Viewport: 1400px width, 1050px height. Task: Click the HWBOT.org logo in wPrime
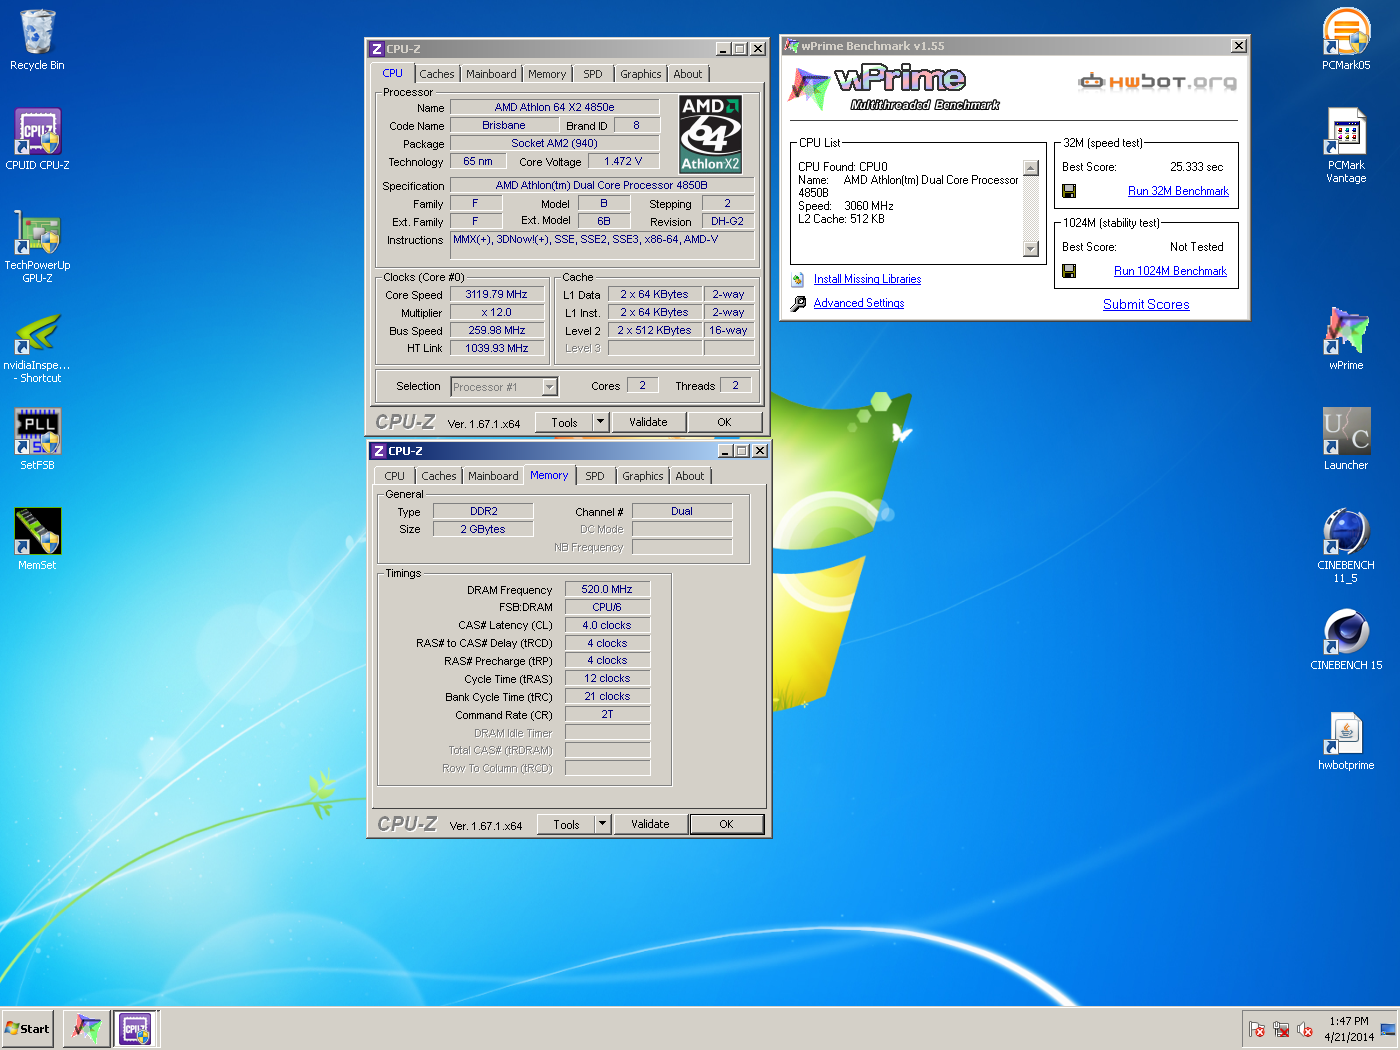coord(1157,82)
